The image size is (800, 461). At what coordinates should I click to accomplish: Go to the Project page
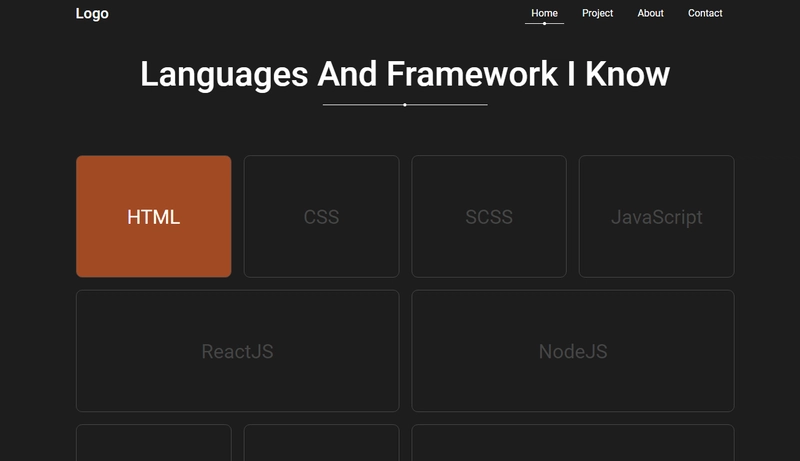click(597, 13)
